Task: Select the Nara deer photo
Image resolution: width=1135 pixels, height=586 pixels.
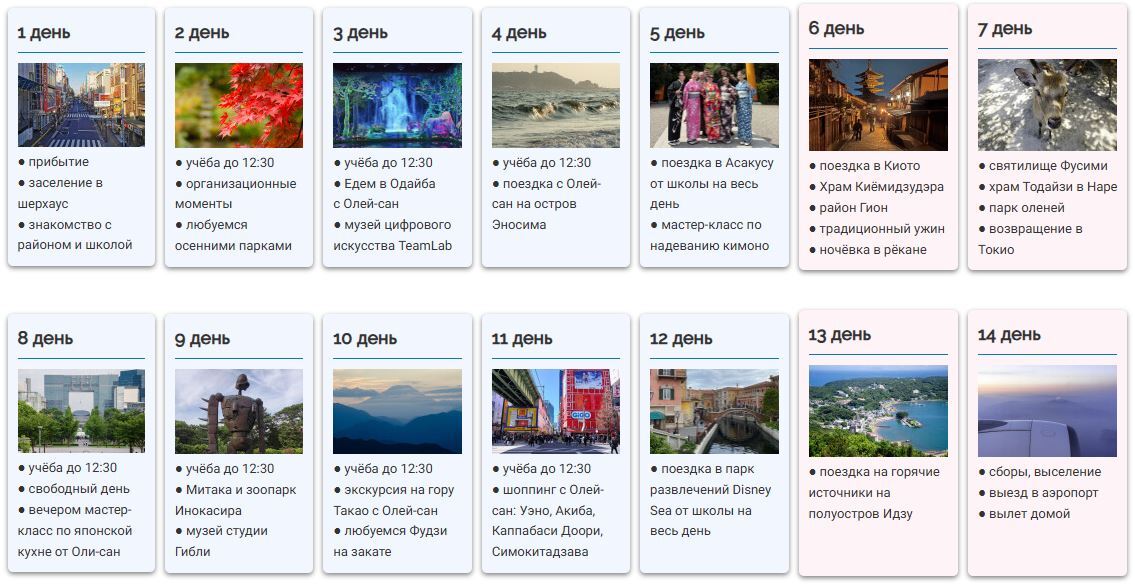Action: pyautogui.click(x=1047, y=105)
